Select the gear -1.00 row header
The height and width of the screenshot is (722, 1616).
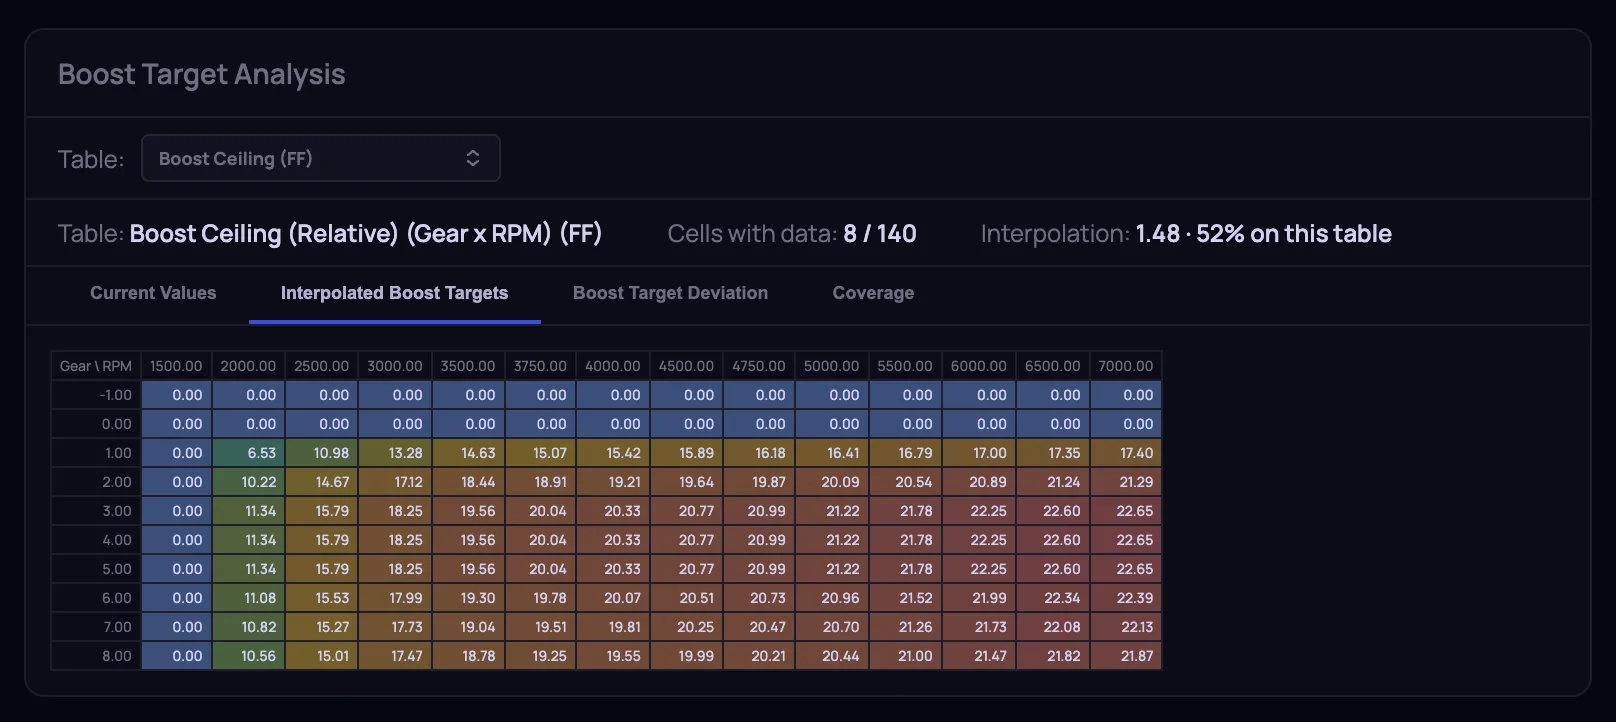tap(96, 395)
